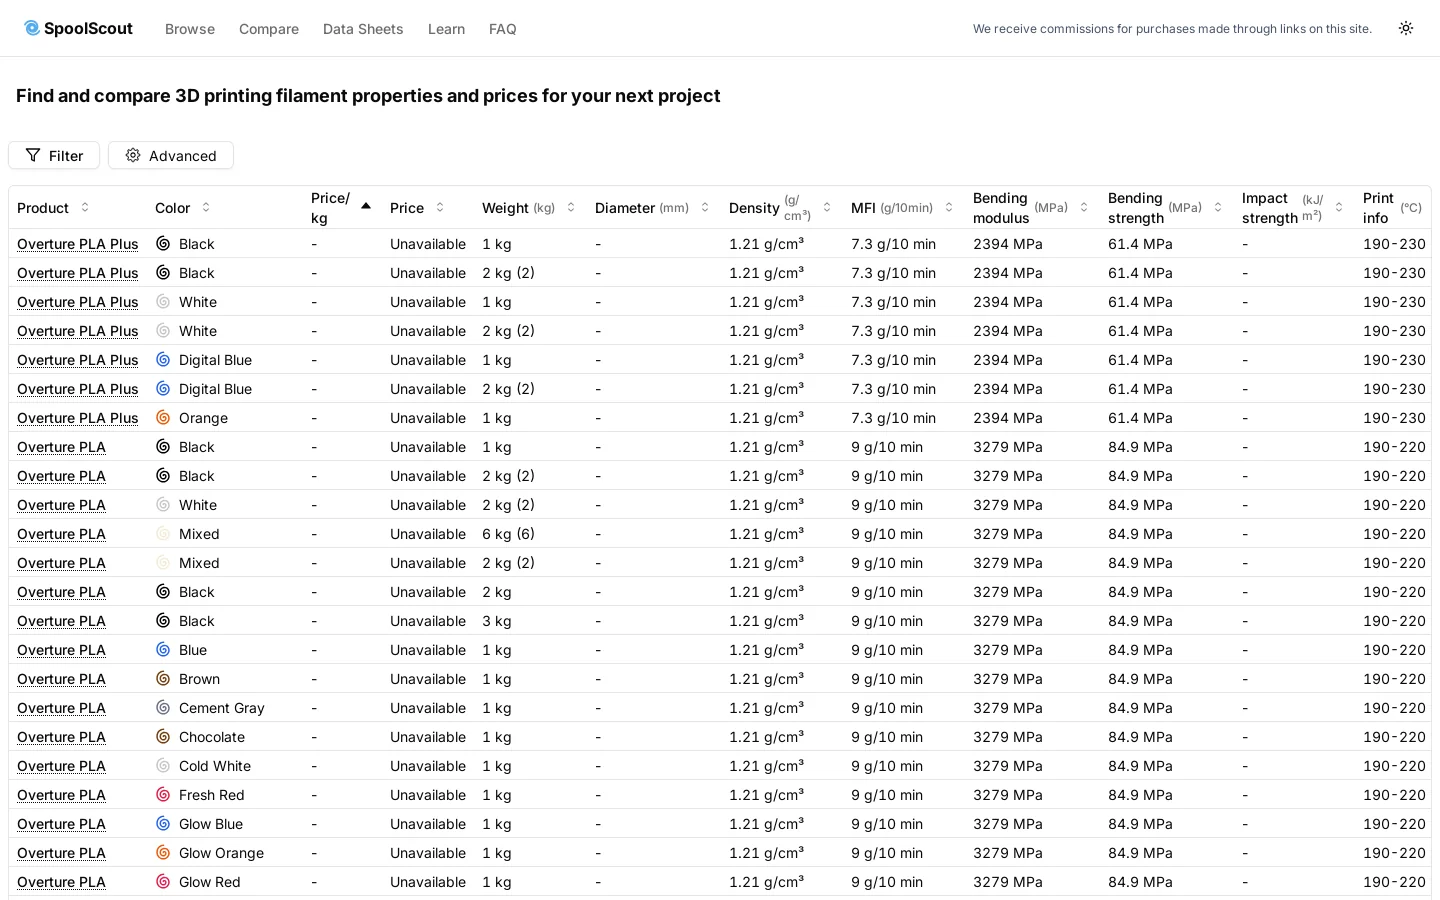Open Overture PLA link in Glow Red row

point(61,882)
